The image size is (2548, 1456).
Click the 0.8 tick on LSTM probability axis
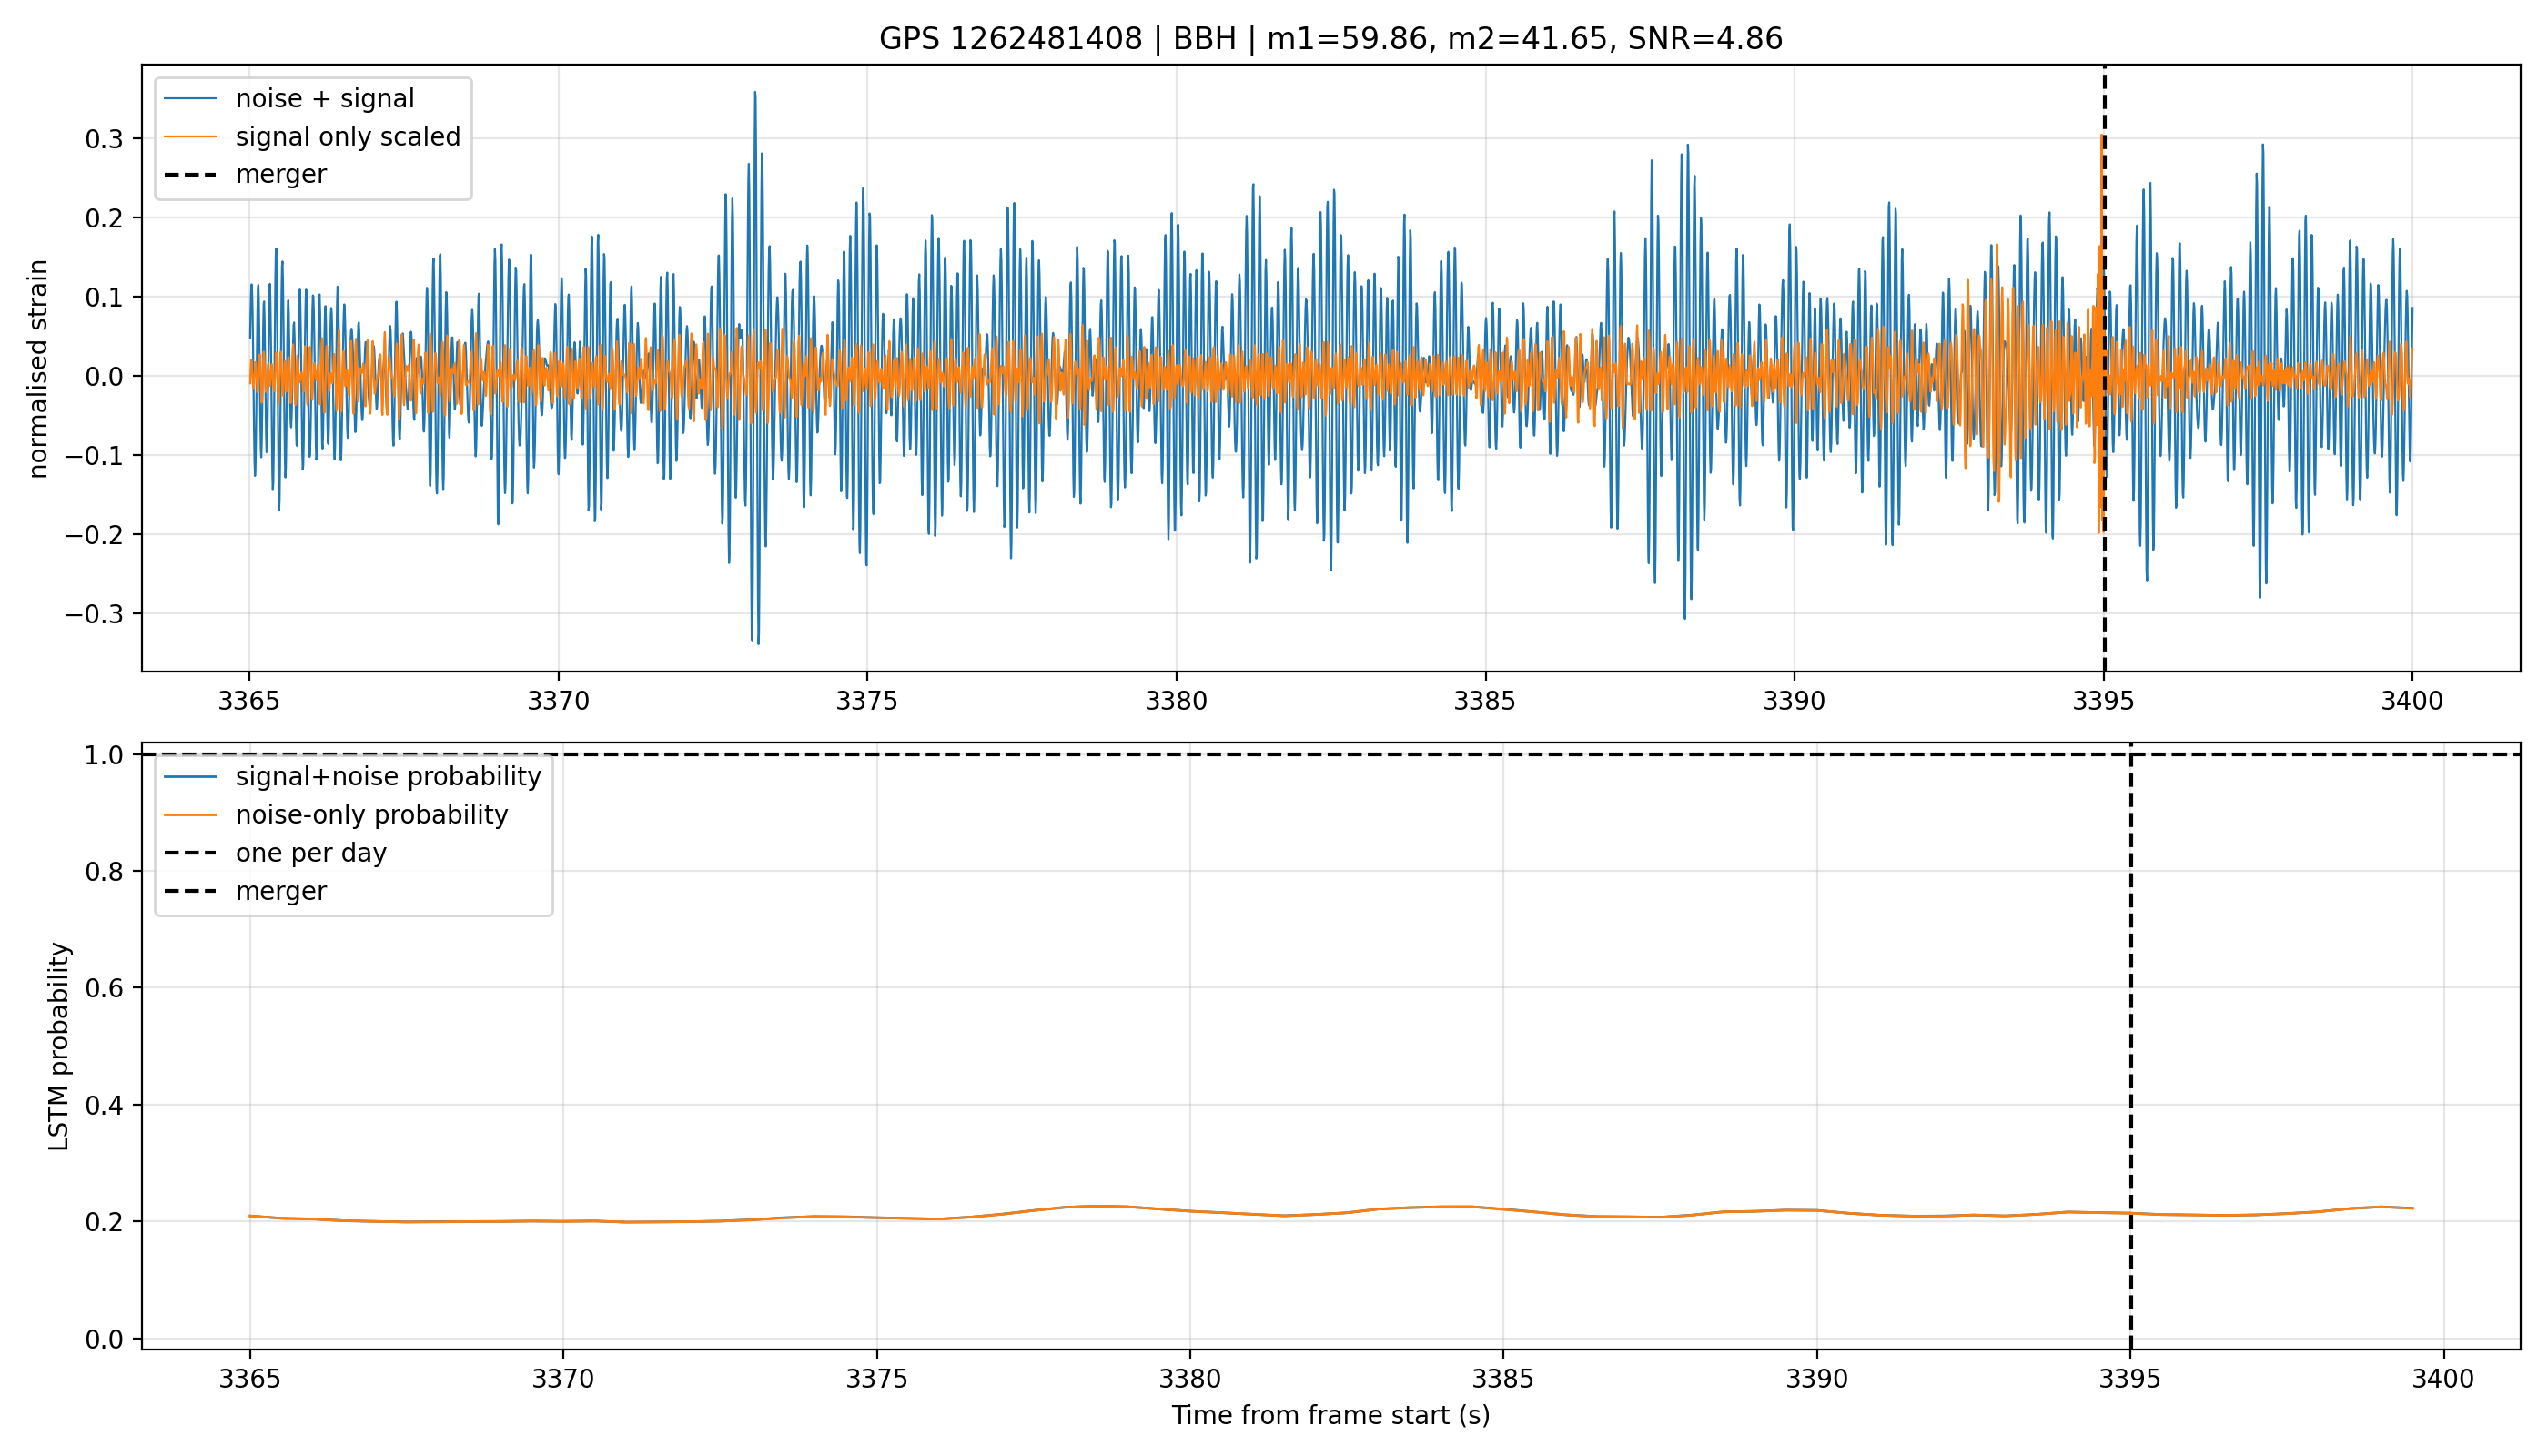coord(104,872)
